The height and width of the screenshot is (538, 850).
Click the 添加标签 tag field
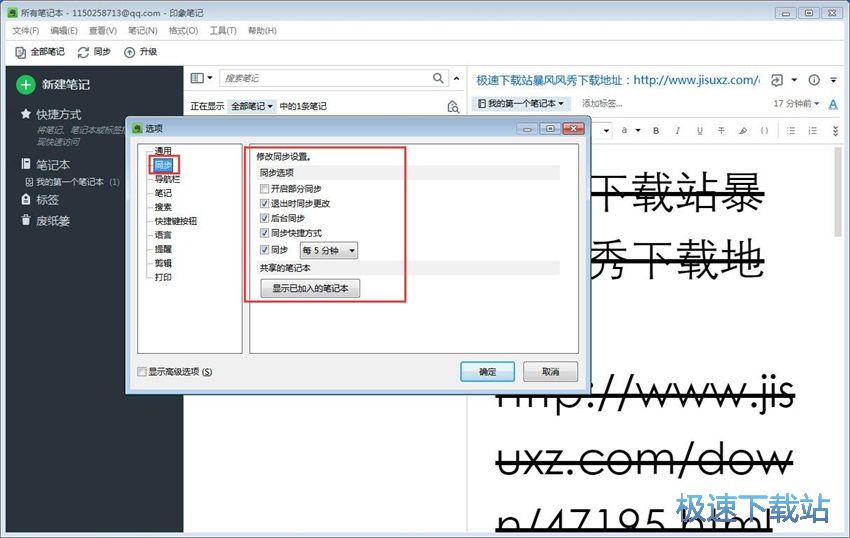602,103
